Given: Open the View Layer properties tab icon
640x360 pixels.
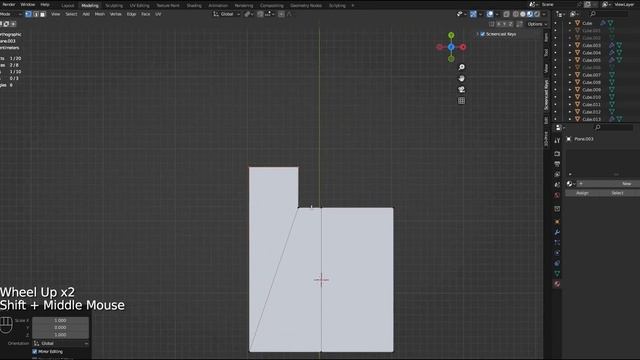Looking at the screenshot, I should [557, 174].
